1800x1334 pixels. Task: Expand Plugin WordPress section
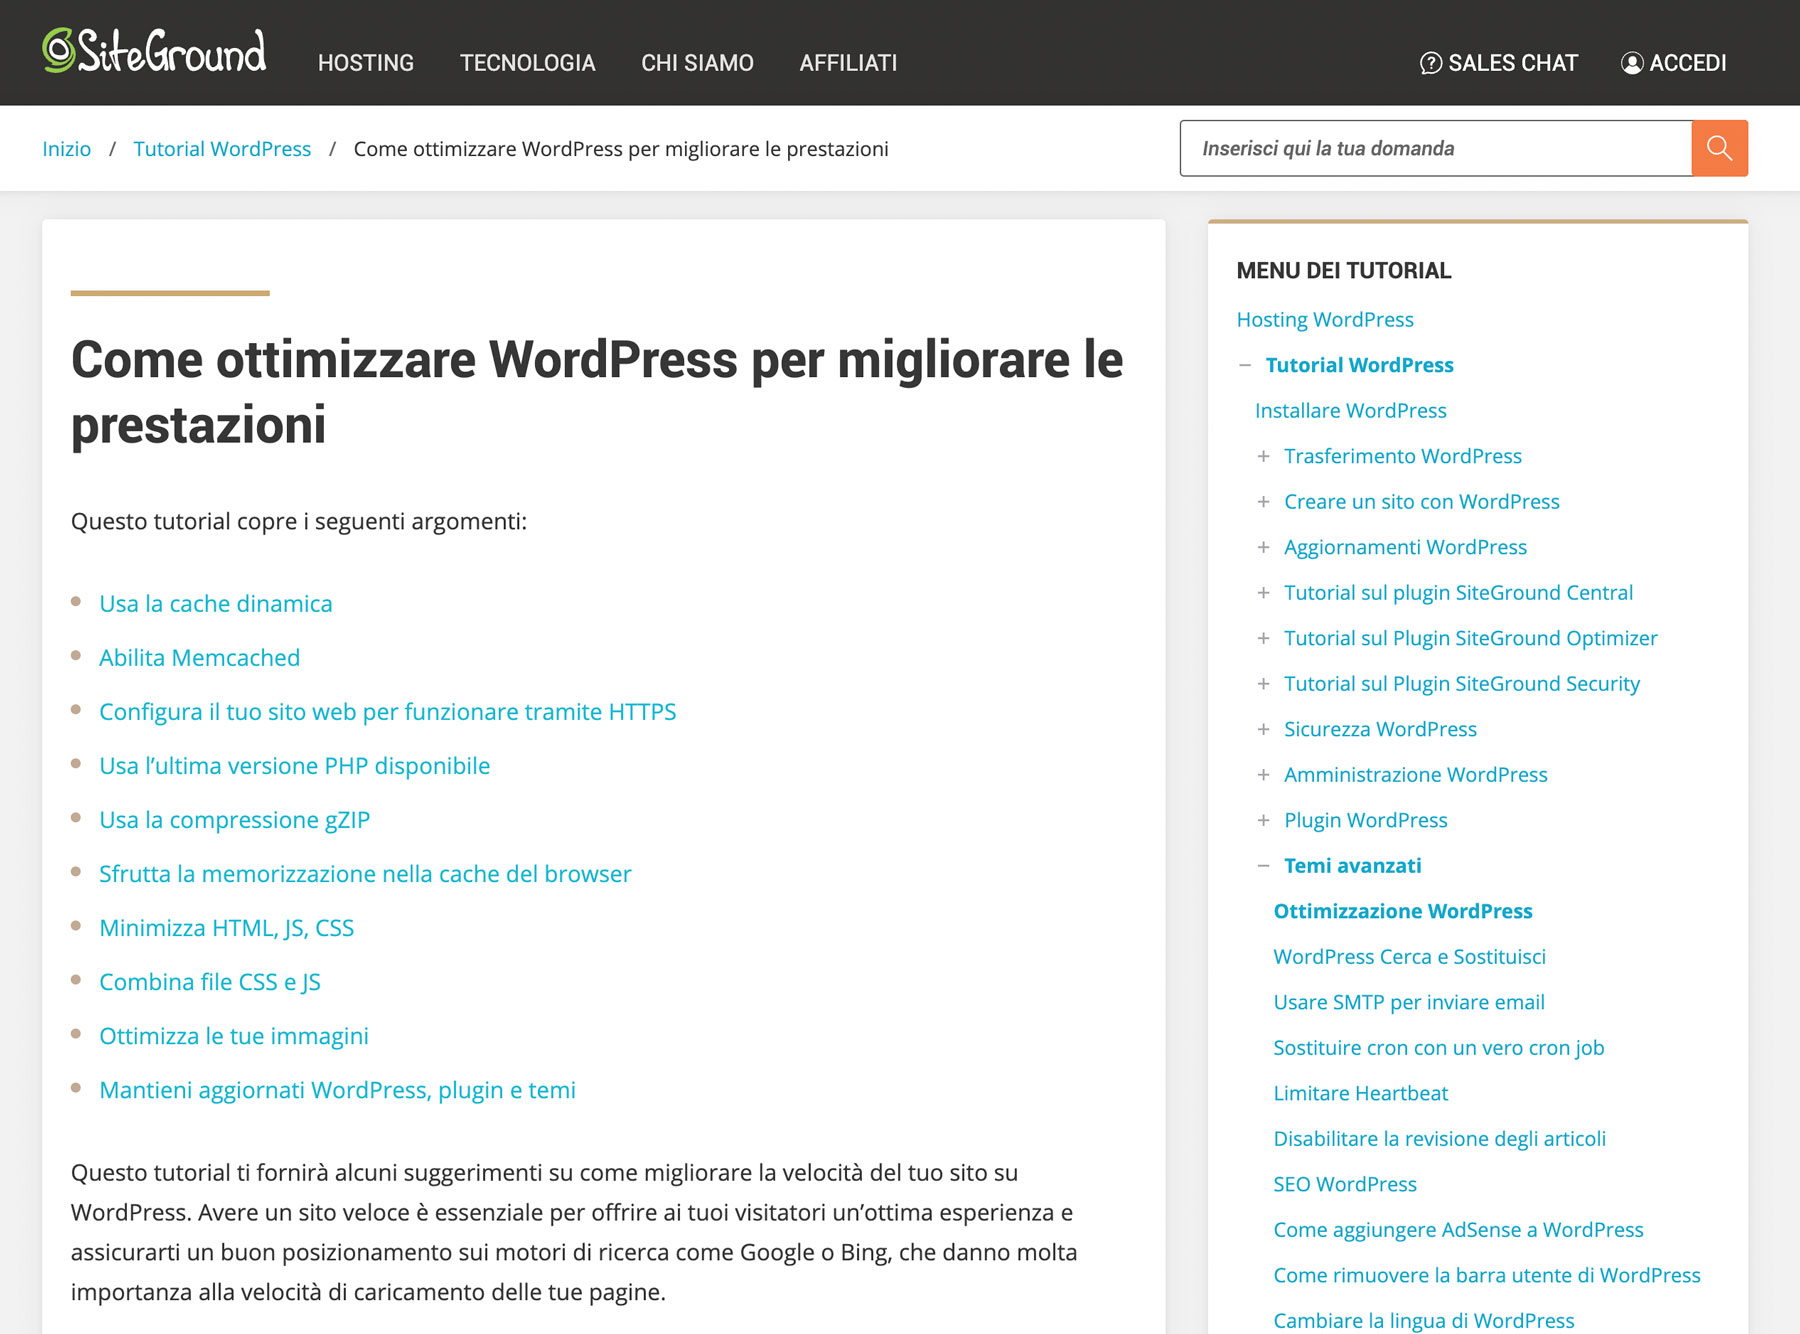(1264, 820)
